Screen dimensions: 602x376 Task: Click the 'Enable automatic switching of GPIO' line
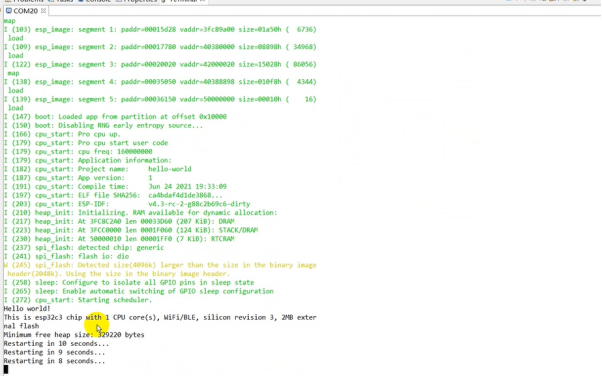click(139, 291)
